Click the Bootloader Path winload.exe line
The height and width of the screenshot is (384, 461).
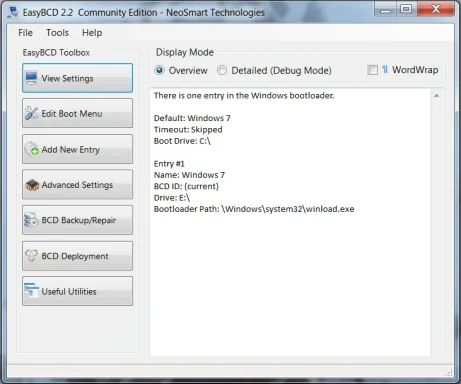click(x=254, y=209)
